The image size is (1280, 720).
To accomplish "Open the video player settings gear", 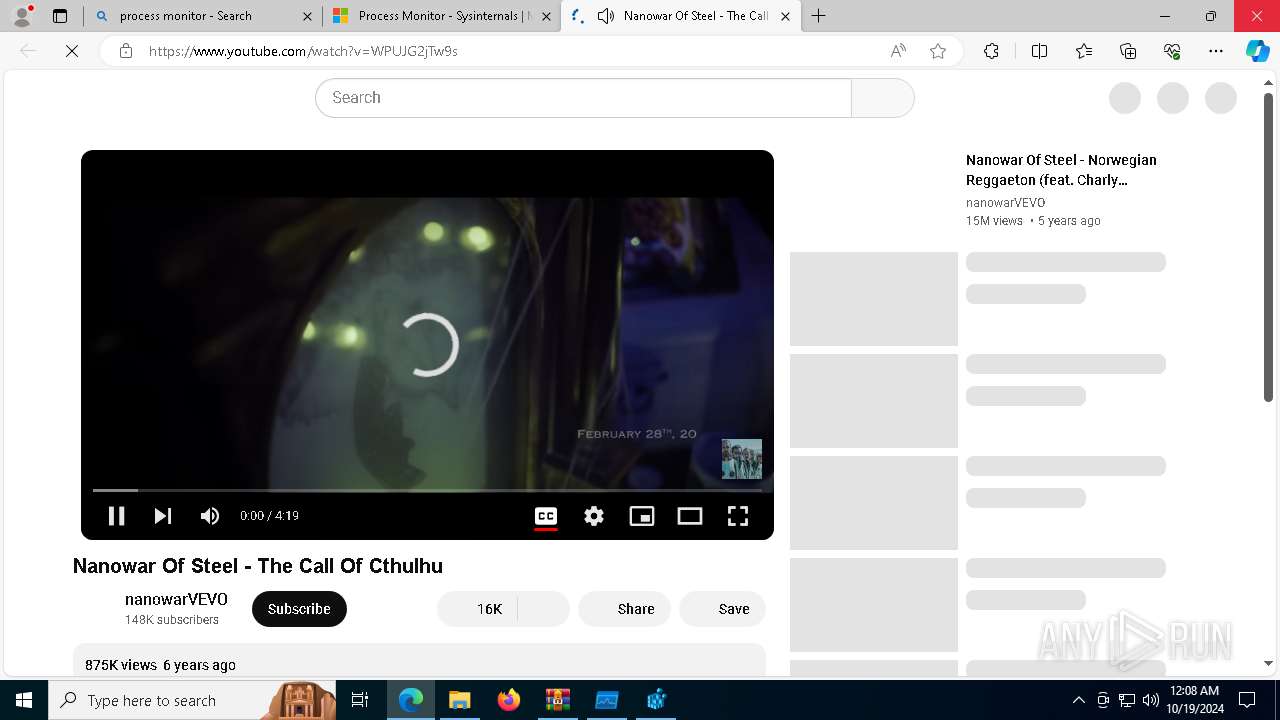I will (594, 516).
